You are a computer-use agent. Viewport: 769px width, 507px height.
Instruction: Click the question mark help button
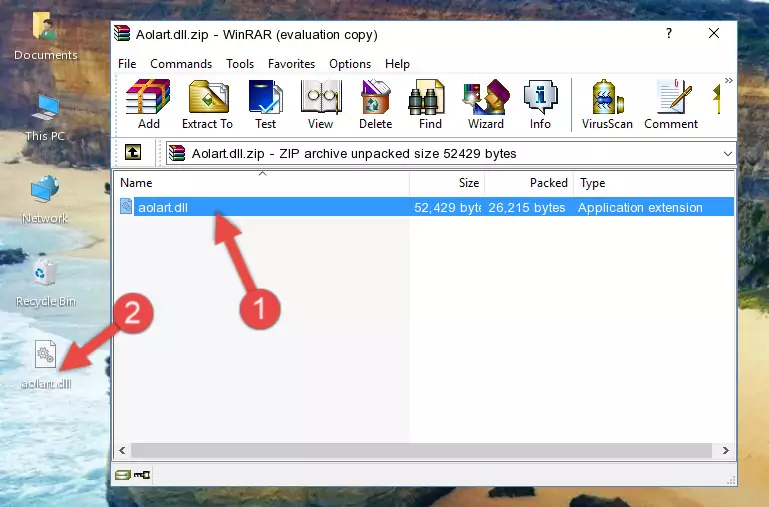[x=669, y=33]
